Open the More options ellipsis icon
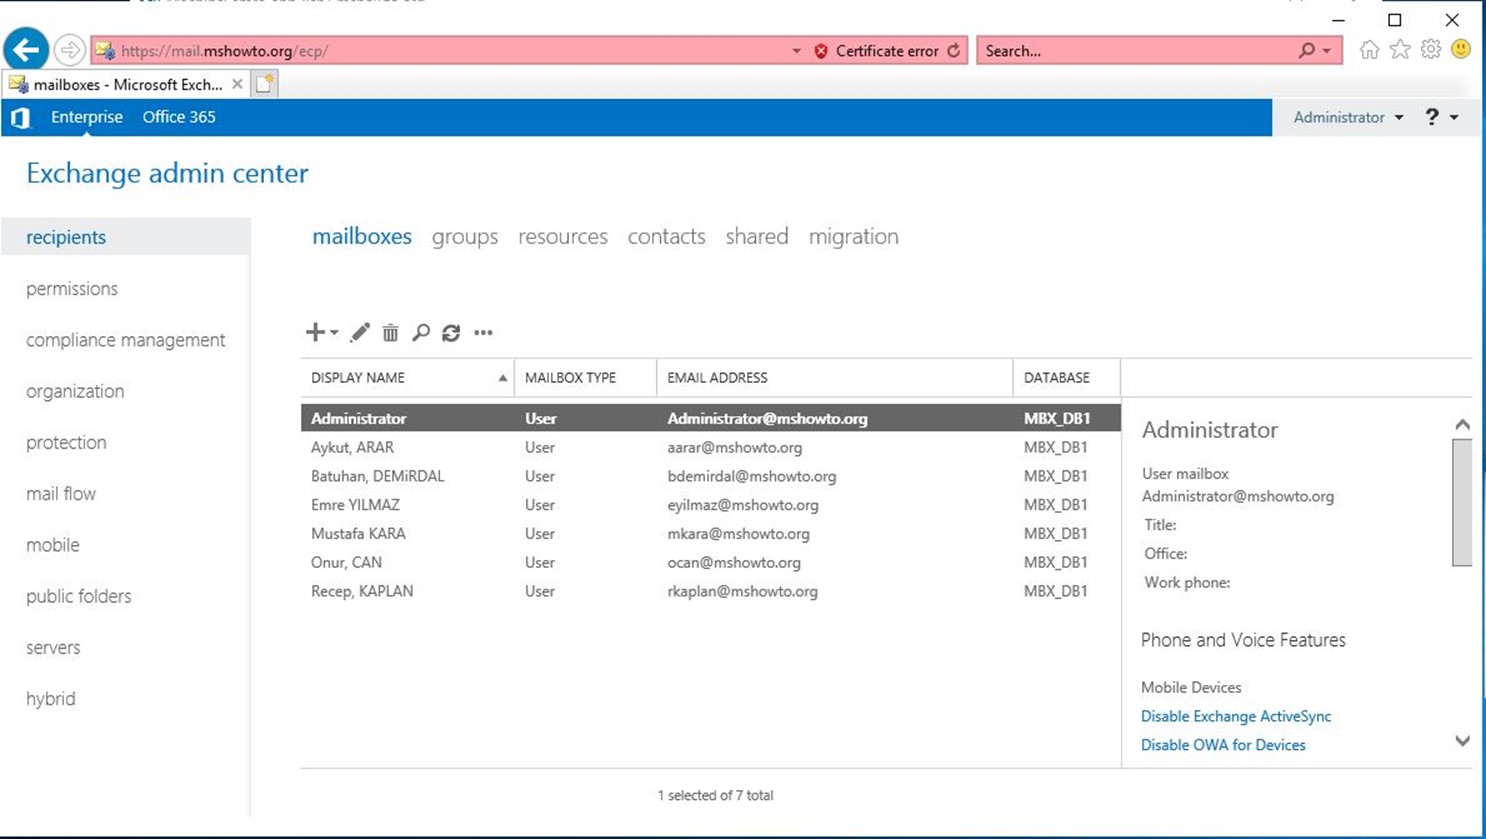1486x839 pixels. pos(483,333)
